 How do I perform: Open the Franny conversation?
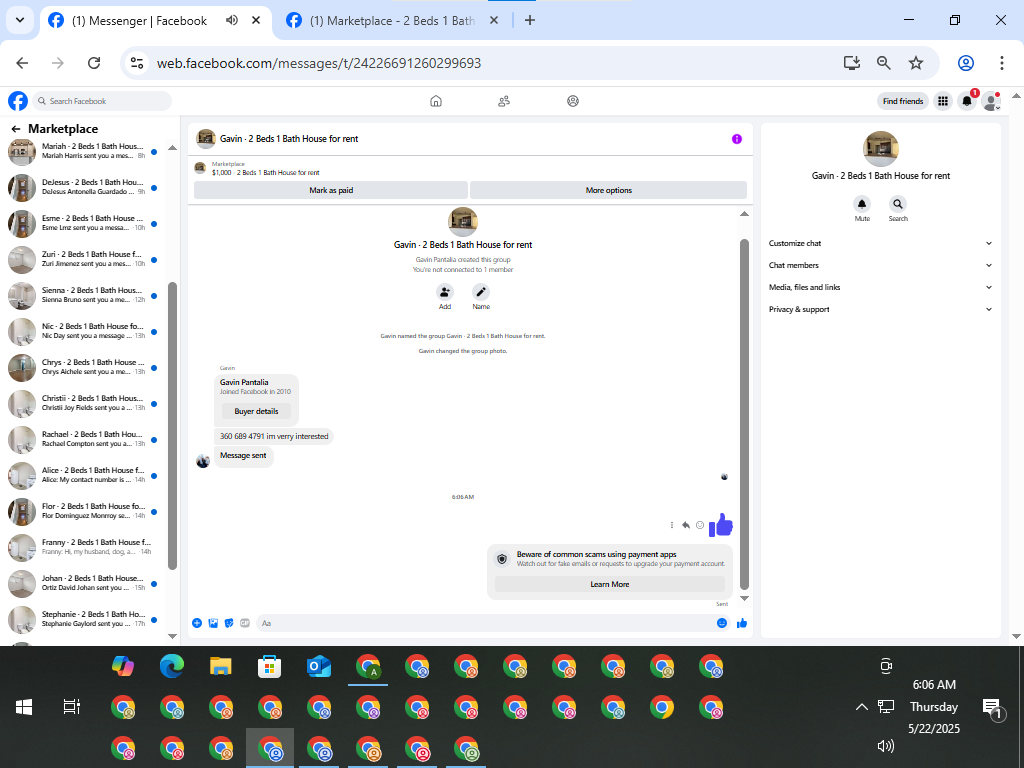(84, 547)
